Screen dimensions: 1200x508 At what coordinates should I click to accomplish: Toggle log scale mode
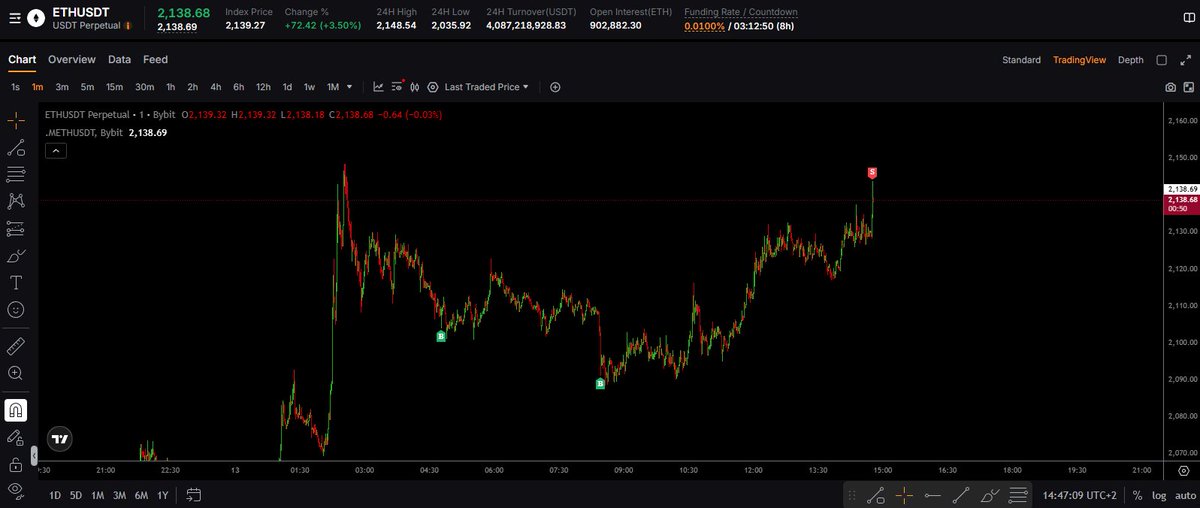point(1159,495)
